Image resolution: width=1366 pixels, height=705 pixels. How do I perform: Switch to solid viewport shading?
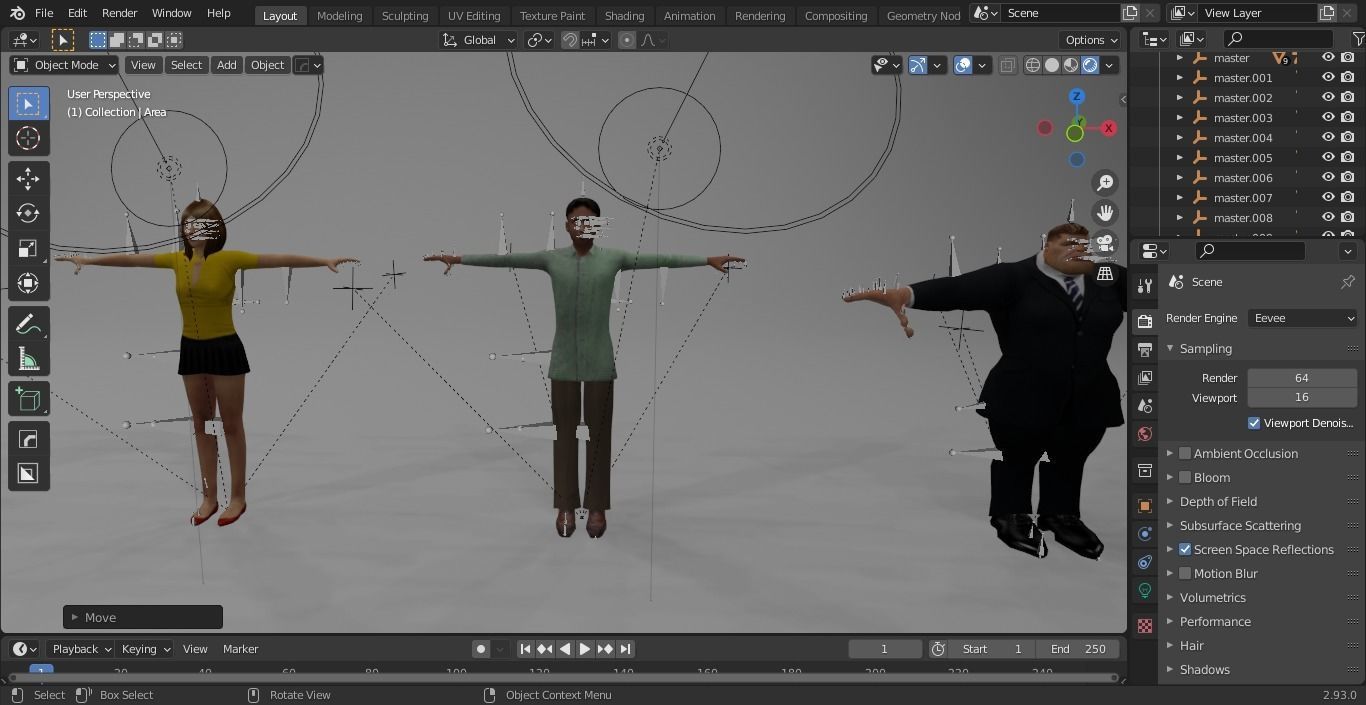click(1052, 65)
